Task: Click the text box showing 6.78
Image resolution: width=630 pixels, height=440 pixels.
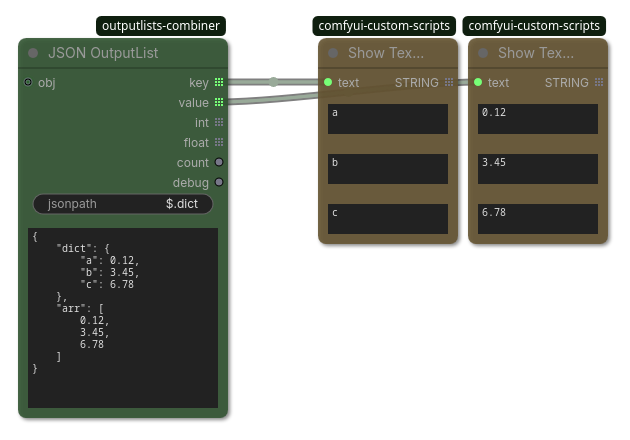Action: click(538, 219)
